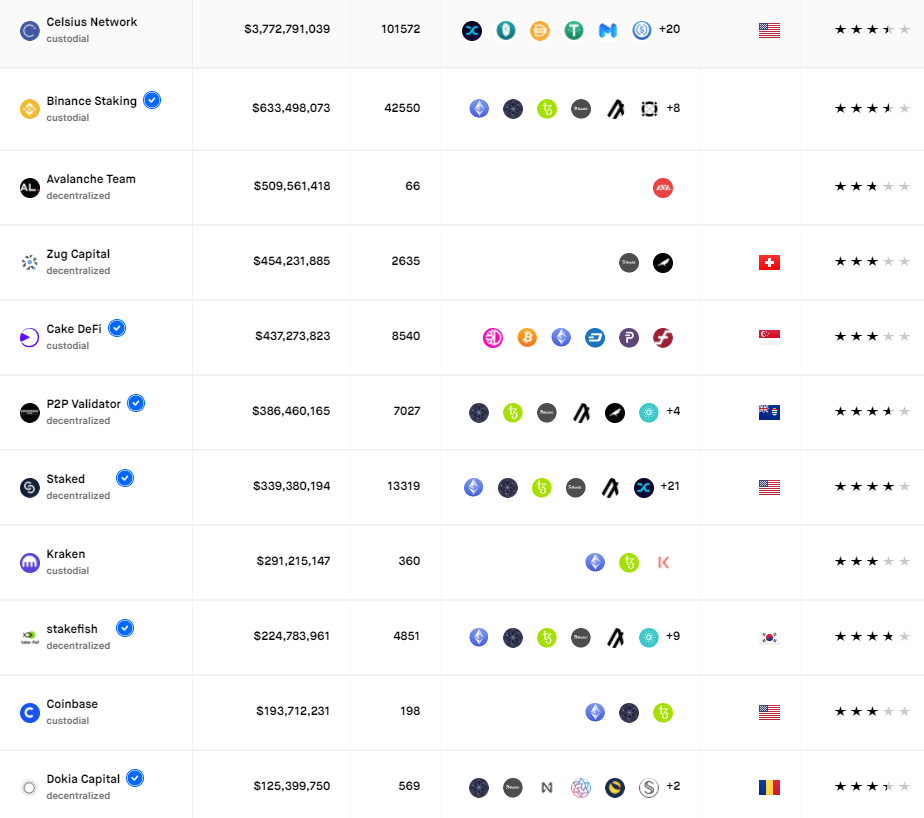Image resolution: width=924 pixels, height=818 pixels.
Task: Click the verified badge beside P2P Validator
Action: [x=136, y=403]
